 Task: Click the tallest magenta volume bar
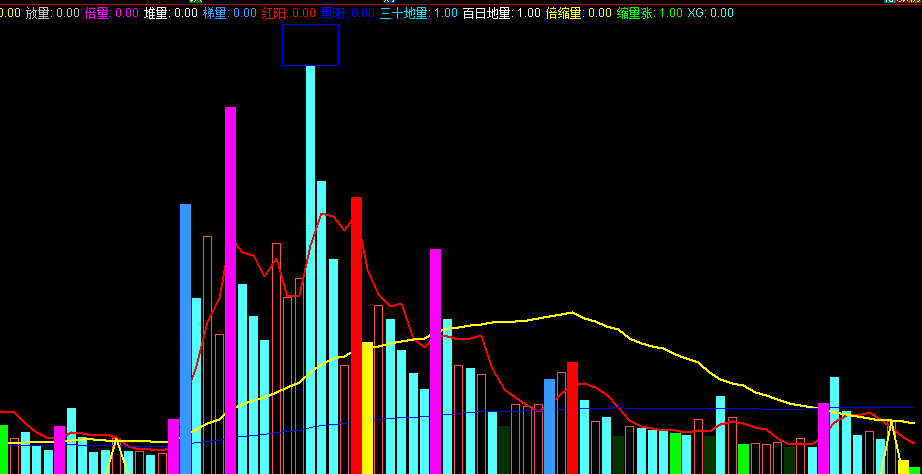[x=230, y=291]
